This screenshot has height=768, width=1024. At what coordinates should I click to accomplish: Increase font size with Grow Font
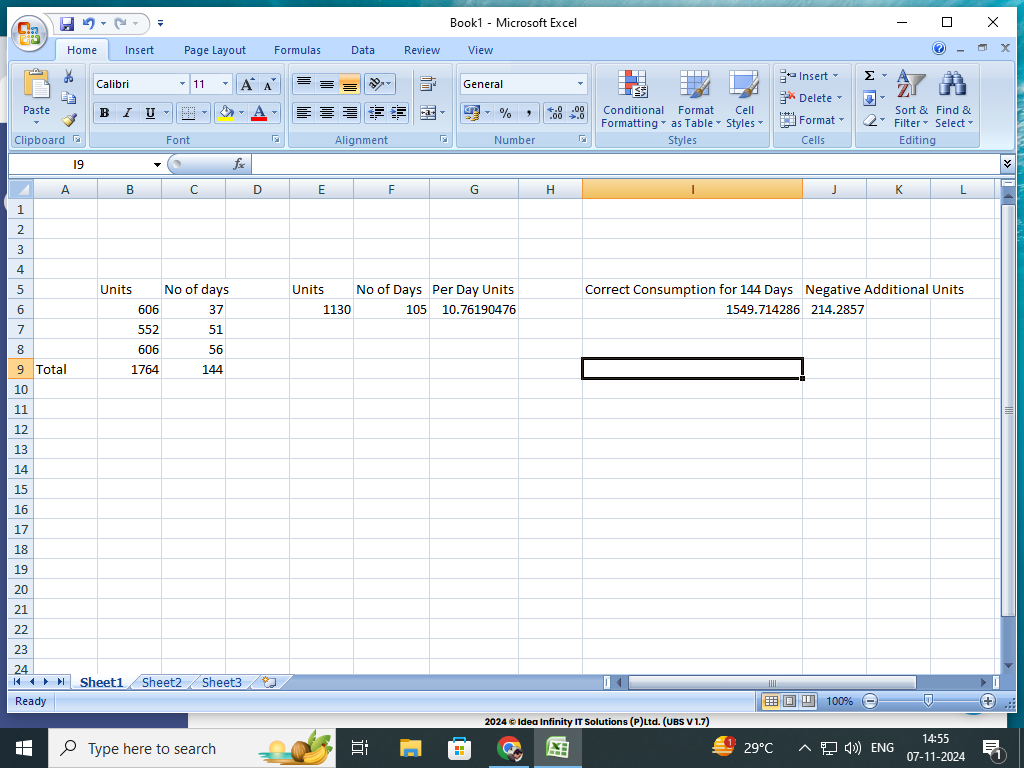click(247, 84)
